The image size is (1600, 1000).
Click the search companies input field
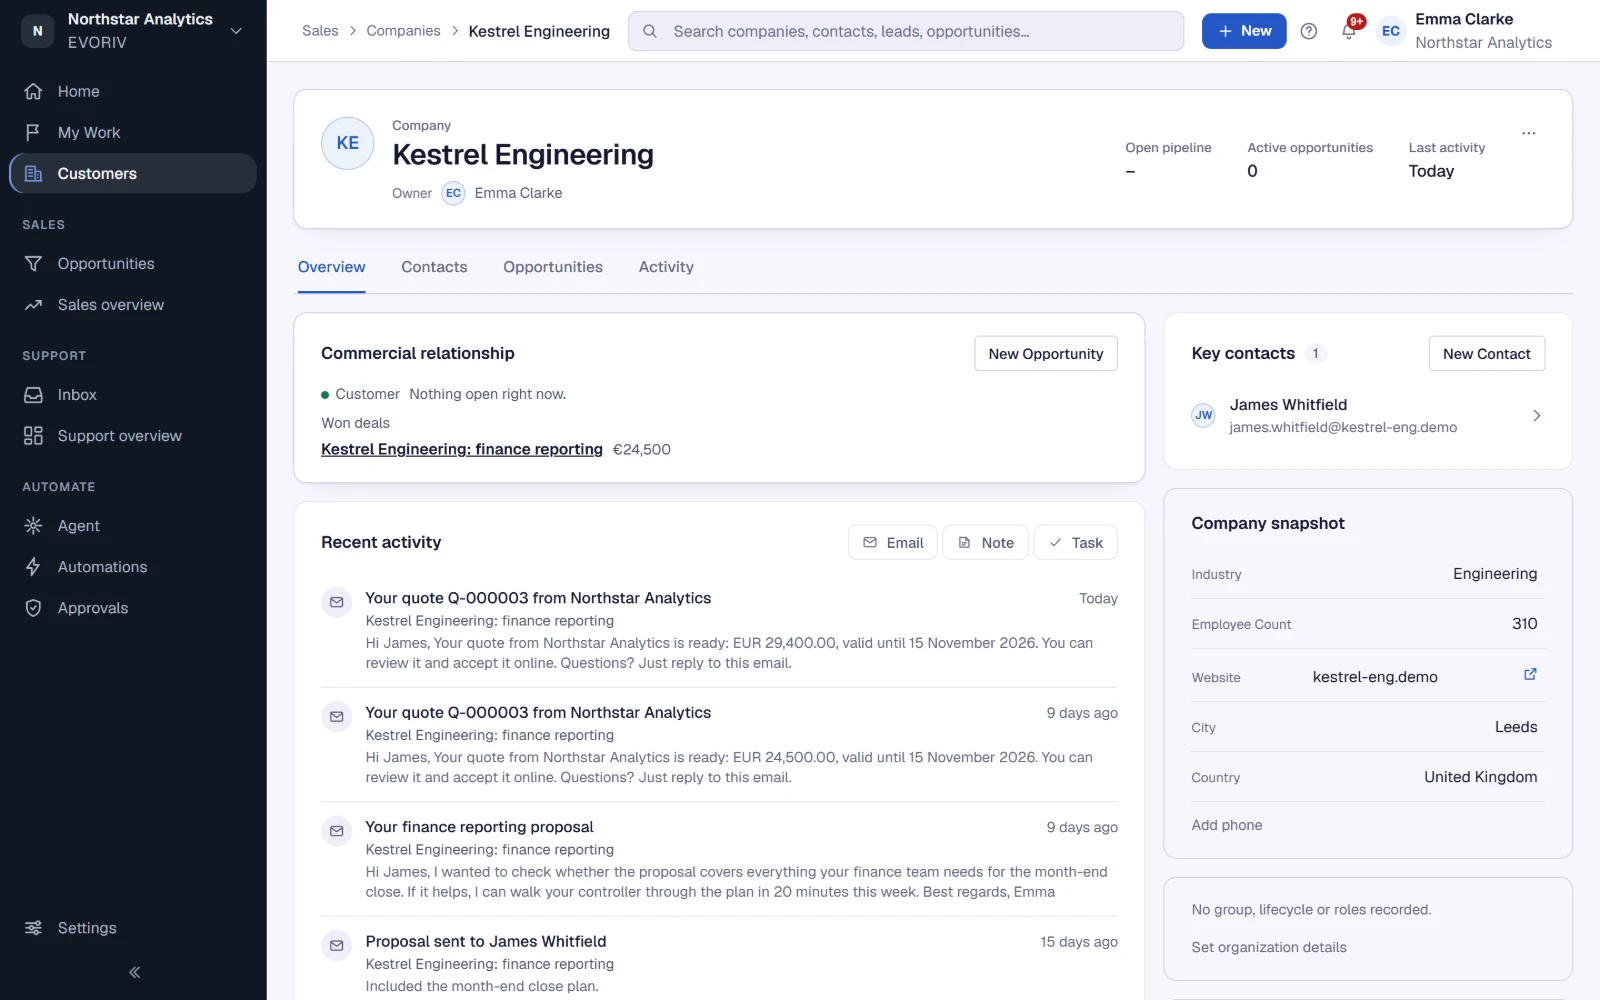coord(906,31)
